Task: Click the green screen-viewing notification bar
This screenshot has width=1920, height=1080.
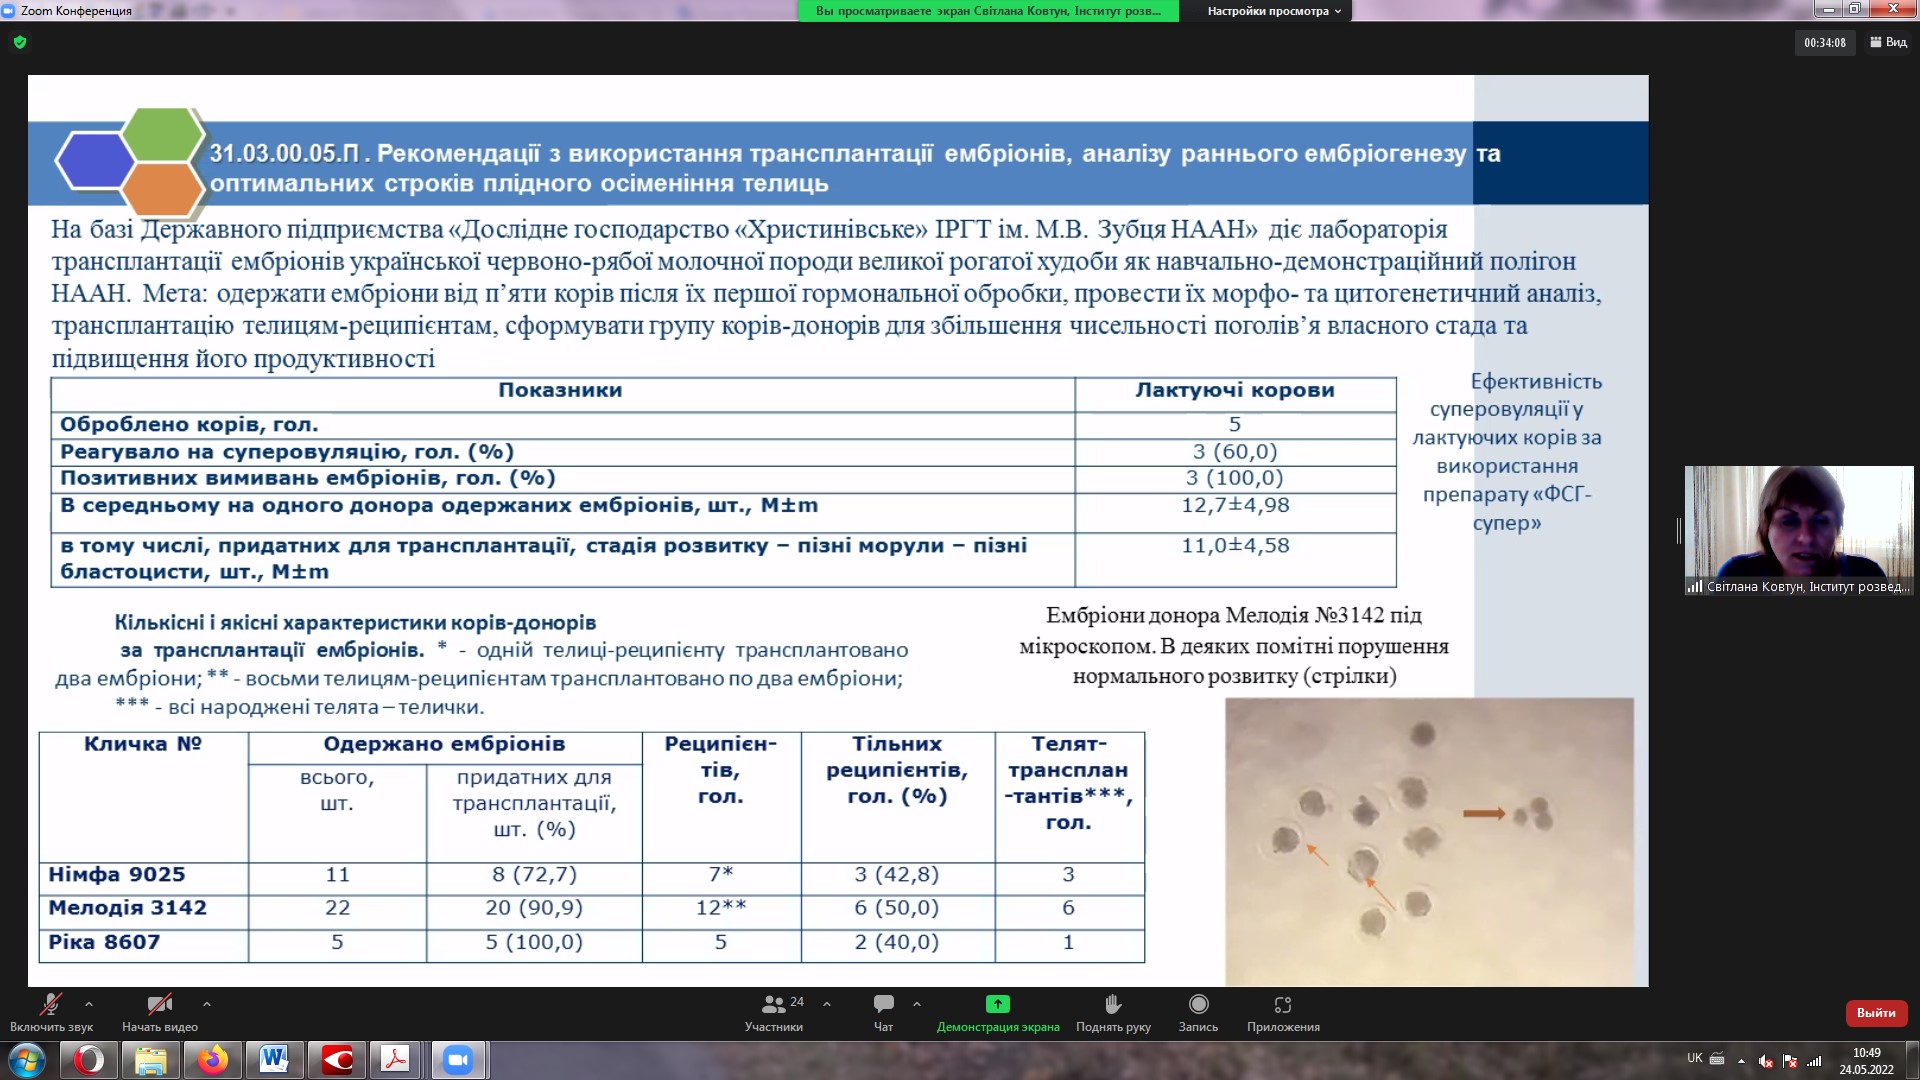Action: coord(988,11)
